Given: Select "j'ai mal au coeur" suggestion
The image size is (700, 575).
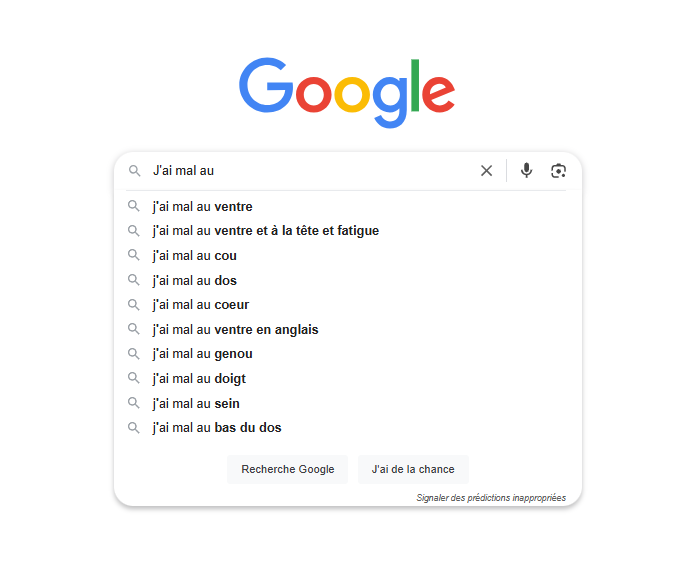Looking at the screenshot, I should point(201,305).
